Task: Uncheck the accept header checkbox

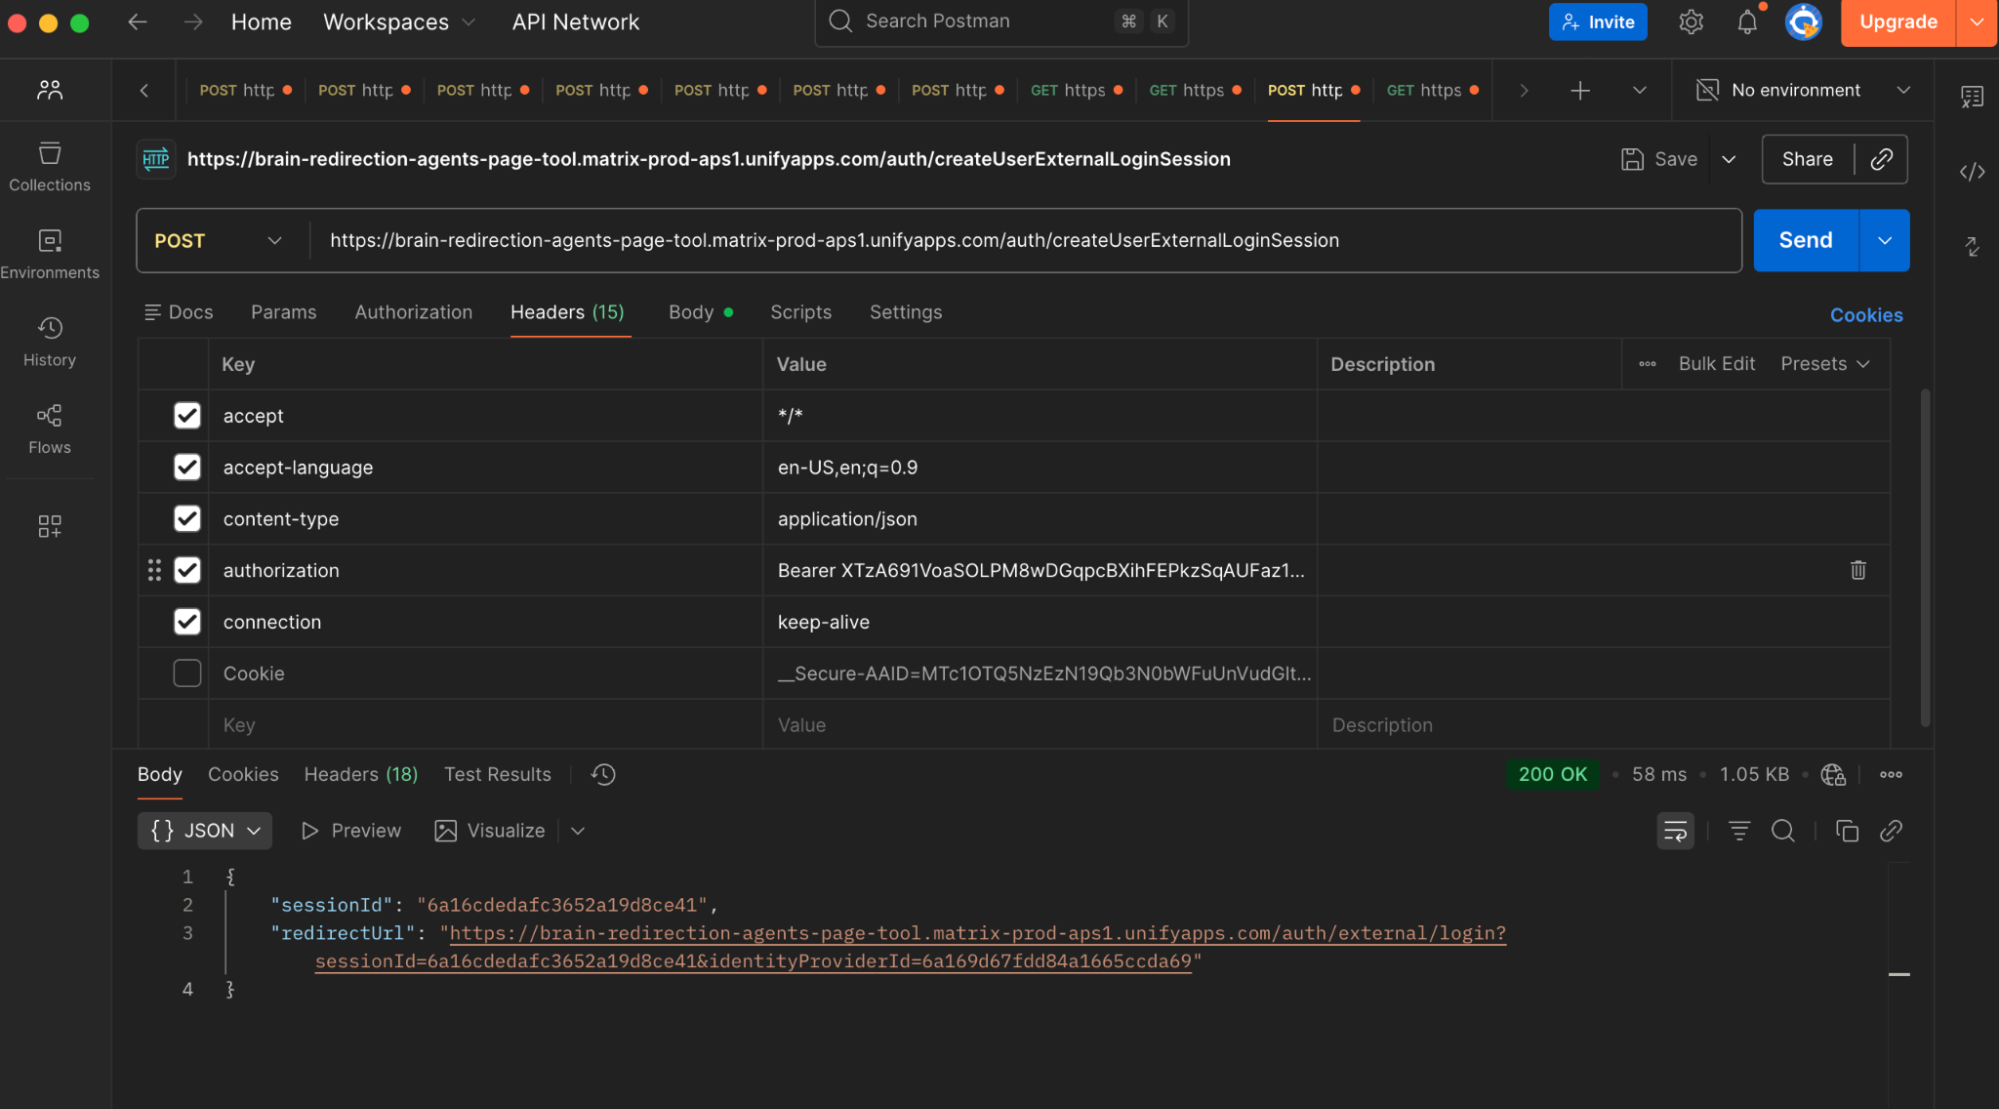Action: coord(187,416)
